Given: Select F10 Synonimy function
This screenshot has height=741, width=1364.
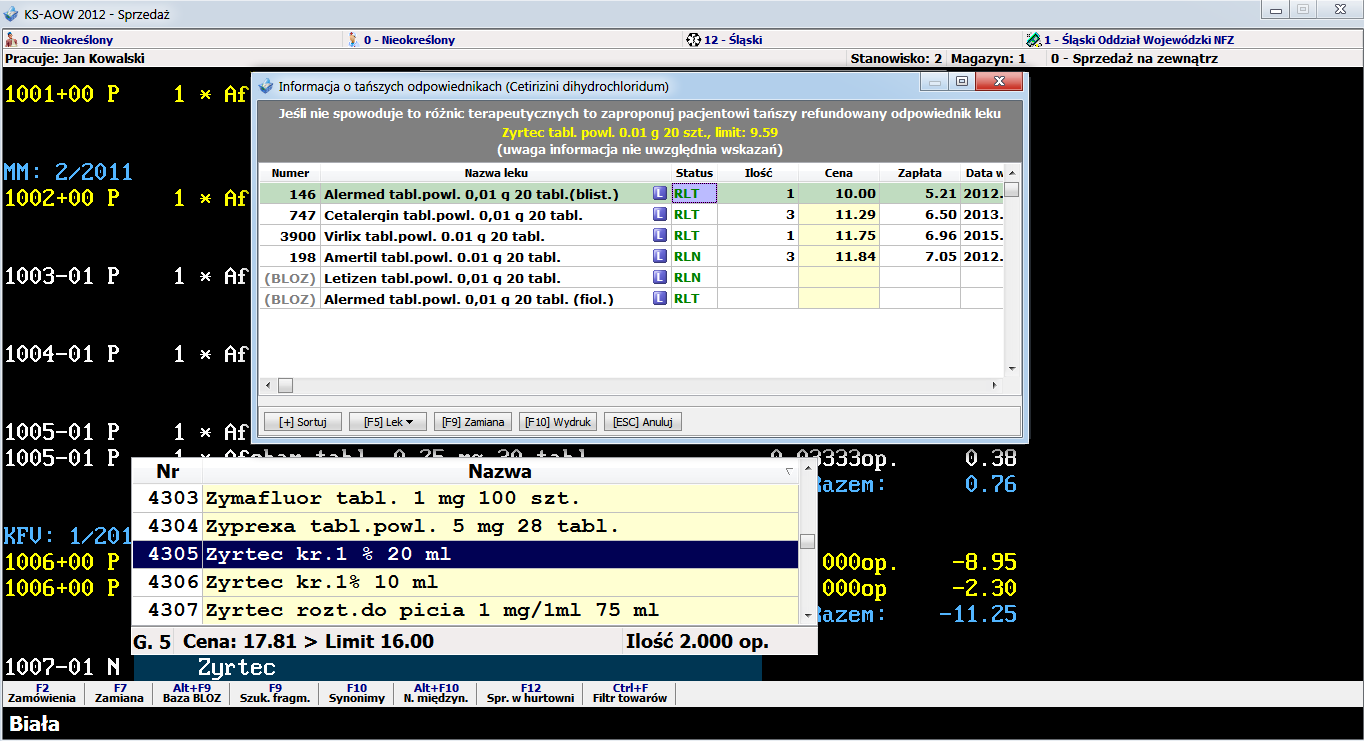Looking at the screenshot, I should [357, 693].
